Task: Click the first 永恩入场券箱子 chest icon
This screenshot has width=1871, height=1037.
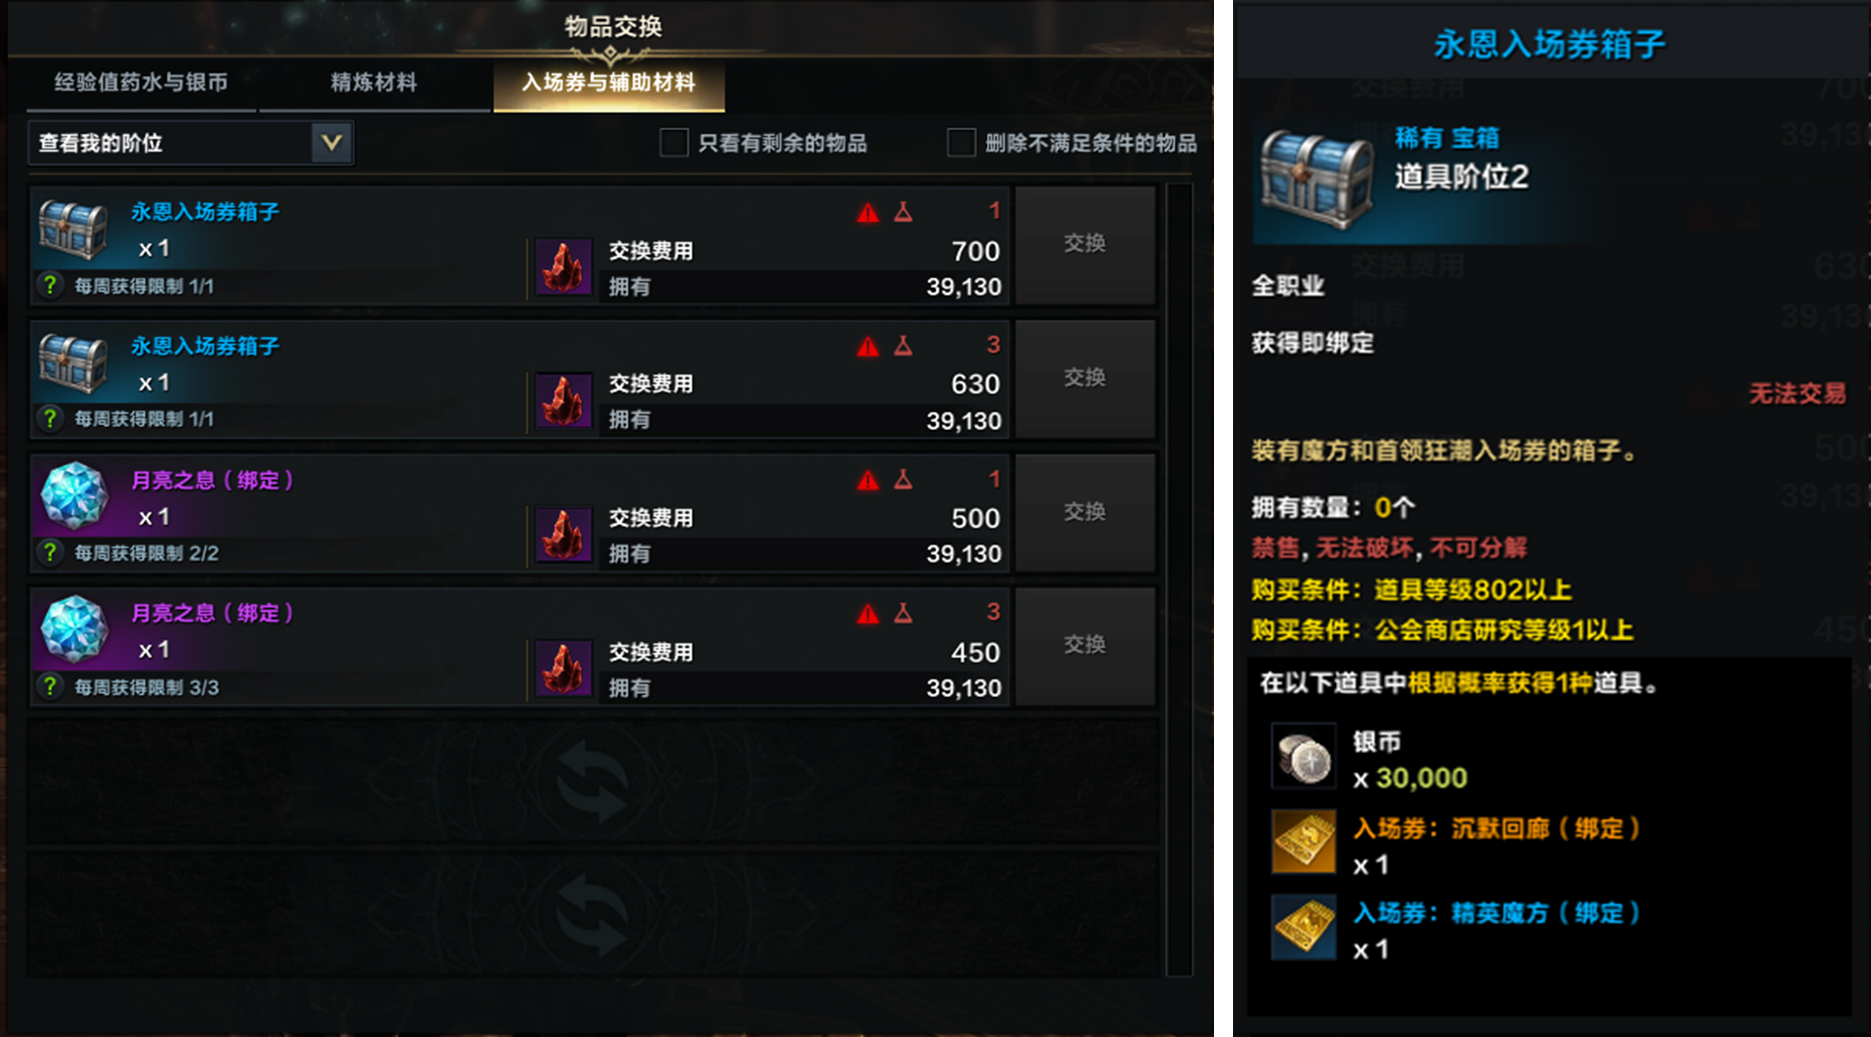Action: (x=73, y=229)
